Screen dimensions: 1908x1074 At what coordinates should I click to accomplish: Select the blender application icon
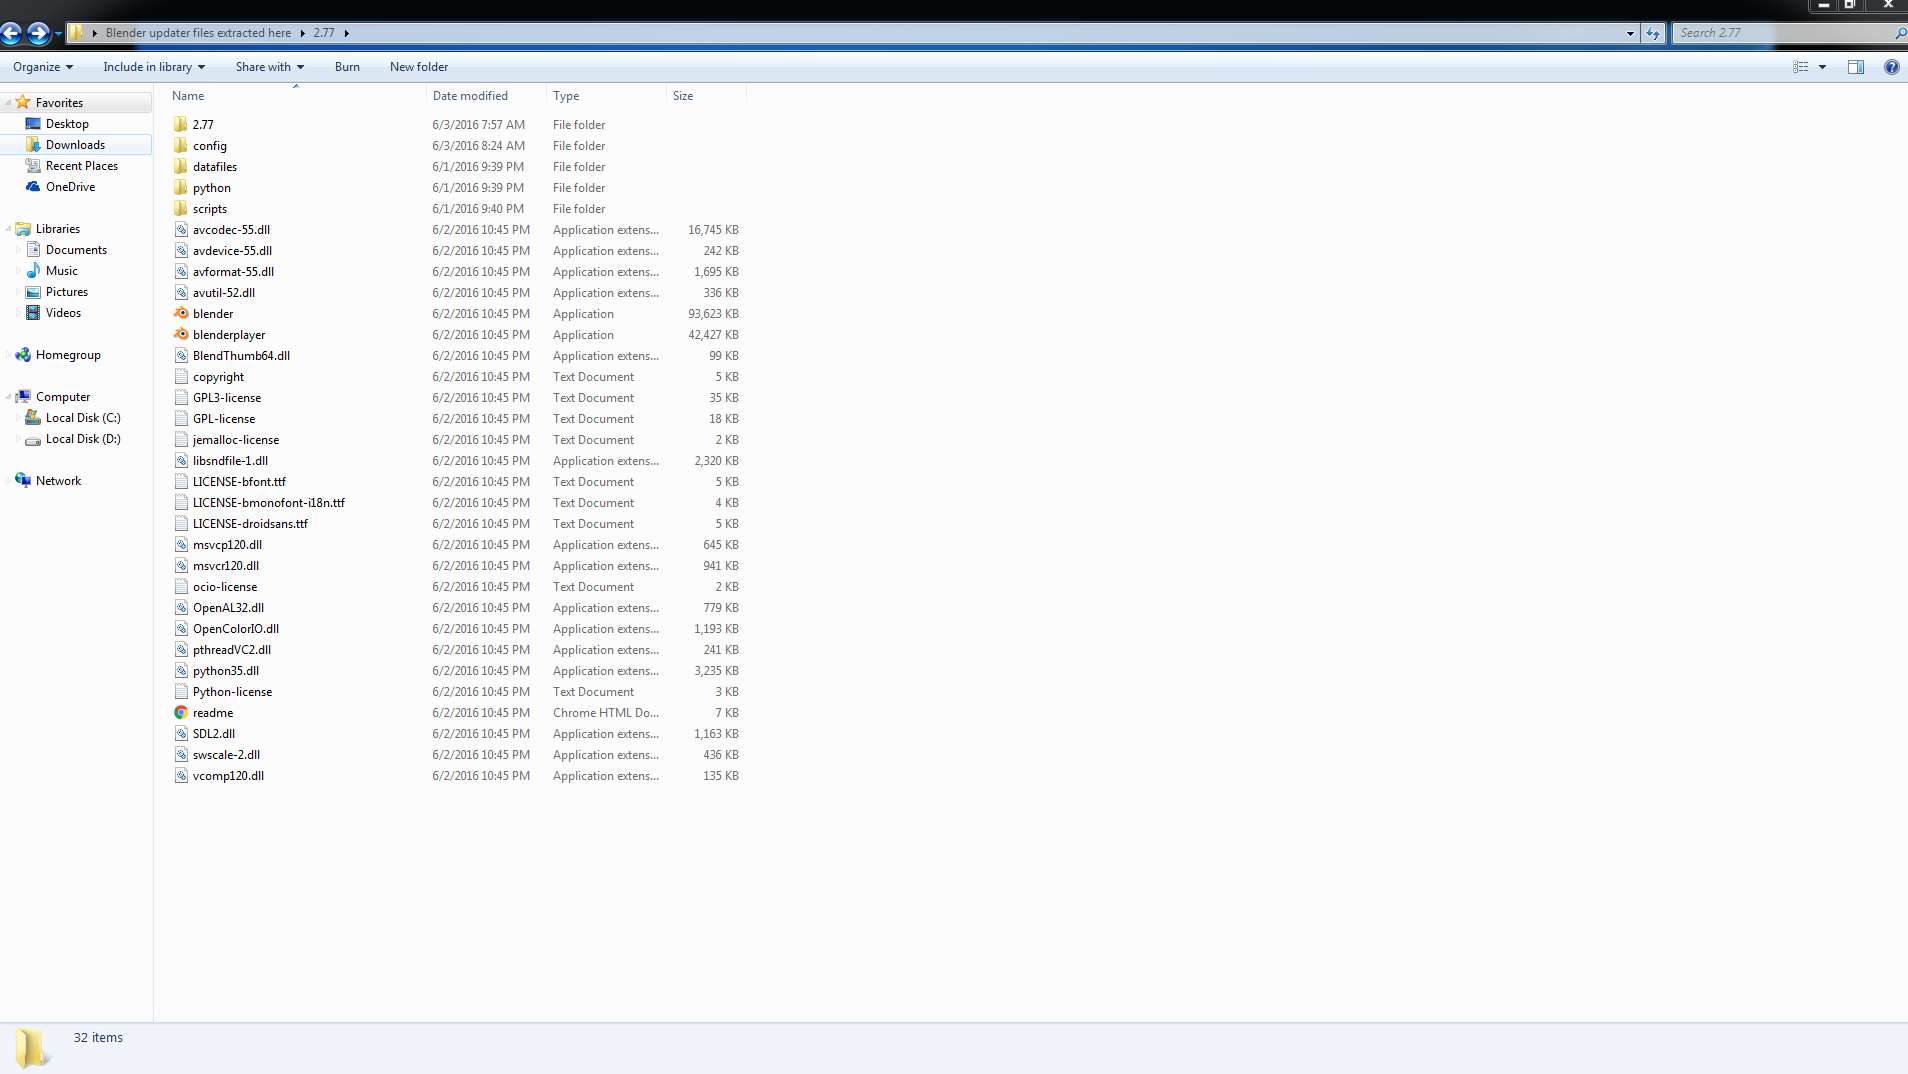coord(181,314)
